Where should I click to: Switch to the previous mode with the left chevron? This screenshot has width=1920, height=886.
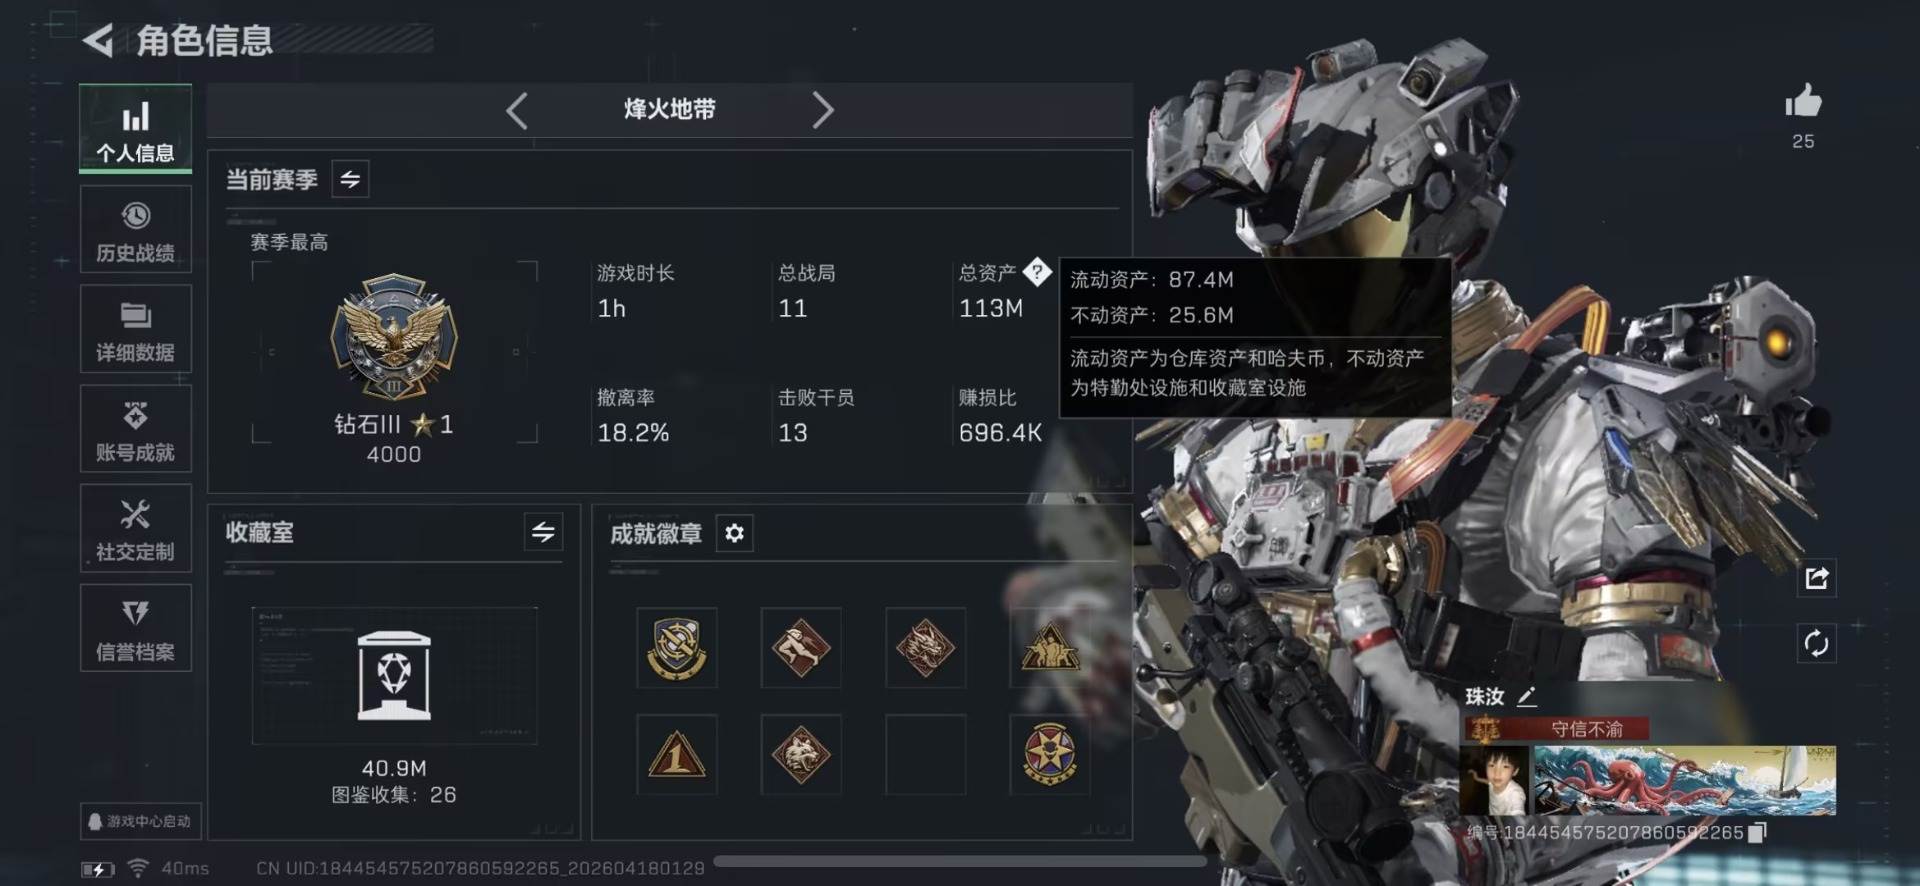click(x=517, y=110)
